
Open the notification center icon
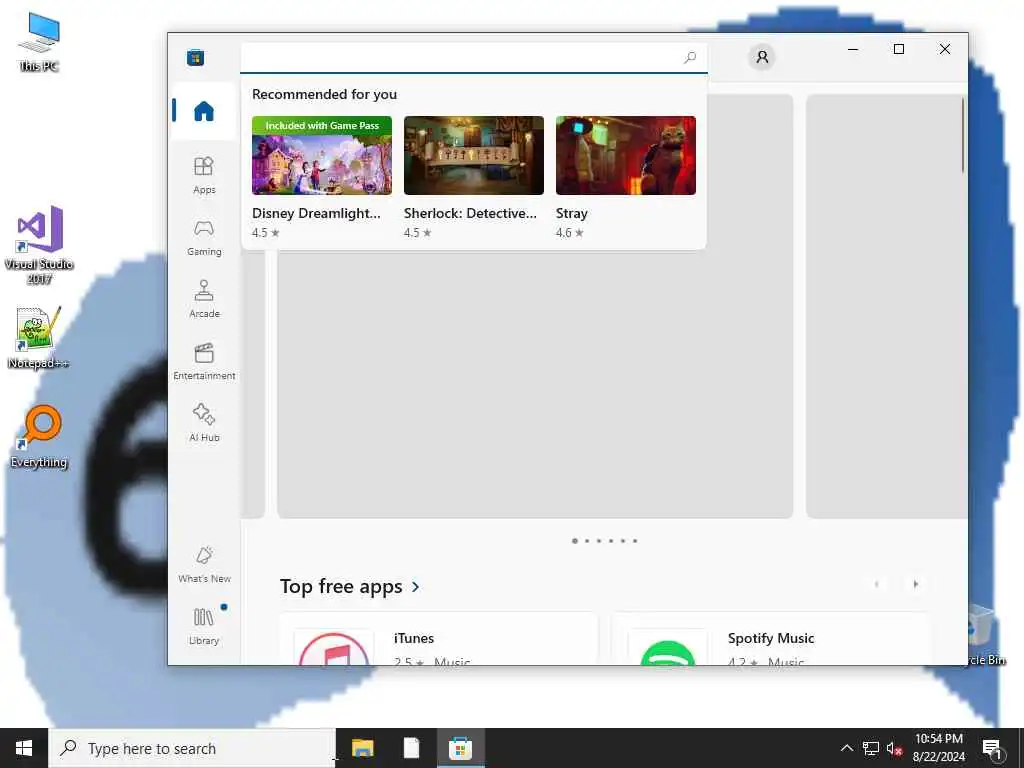(992, 748)
